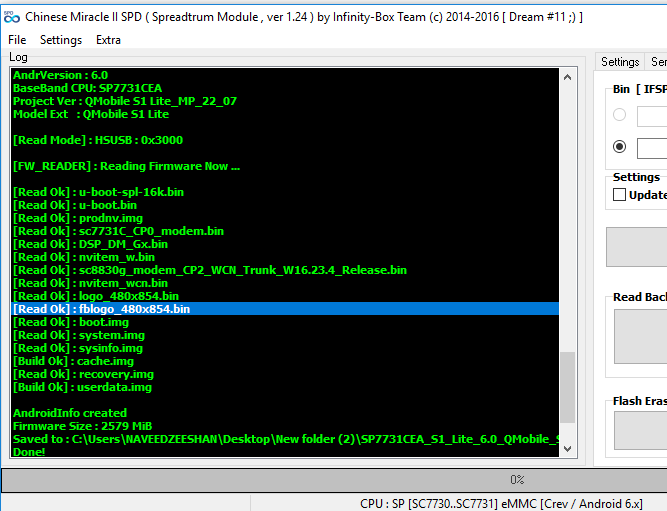Click the log vertical scrollbar thumb
The height and width of the screenshot is (511, 667).
pyautogui.click(x=567, y=387)
